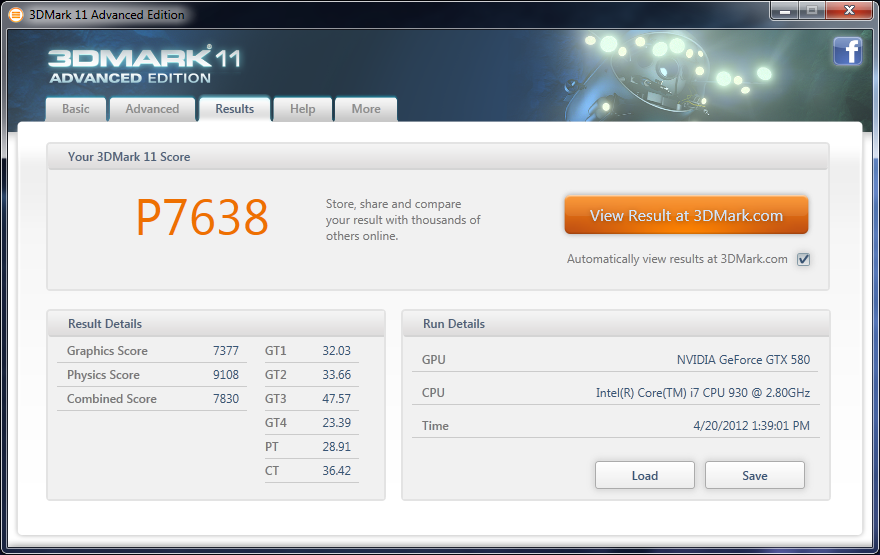Save the current benchmark result
This screenshot has height=555, width=880.
click(754, 475)
